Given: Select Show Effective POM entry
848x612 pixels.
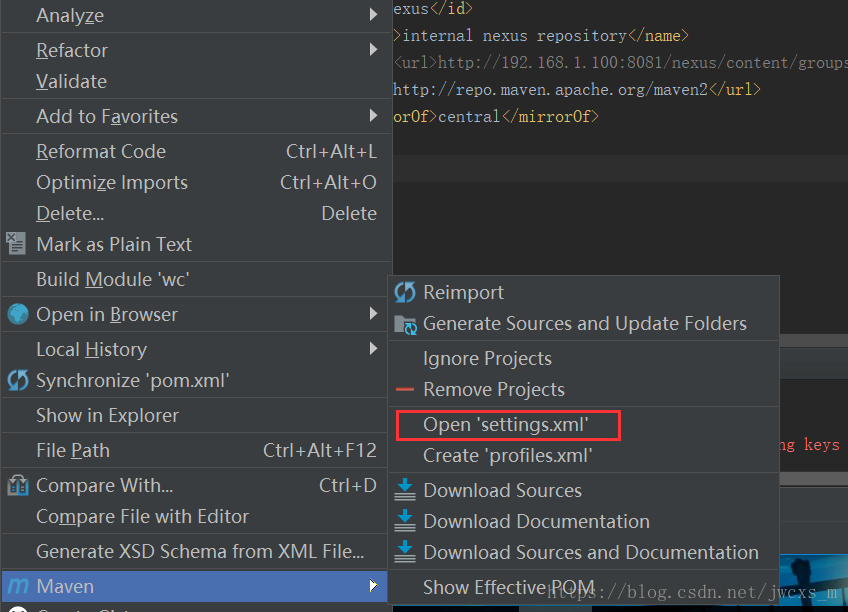Looking at the screenshot, I should (x=508, y=587).
